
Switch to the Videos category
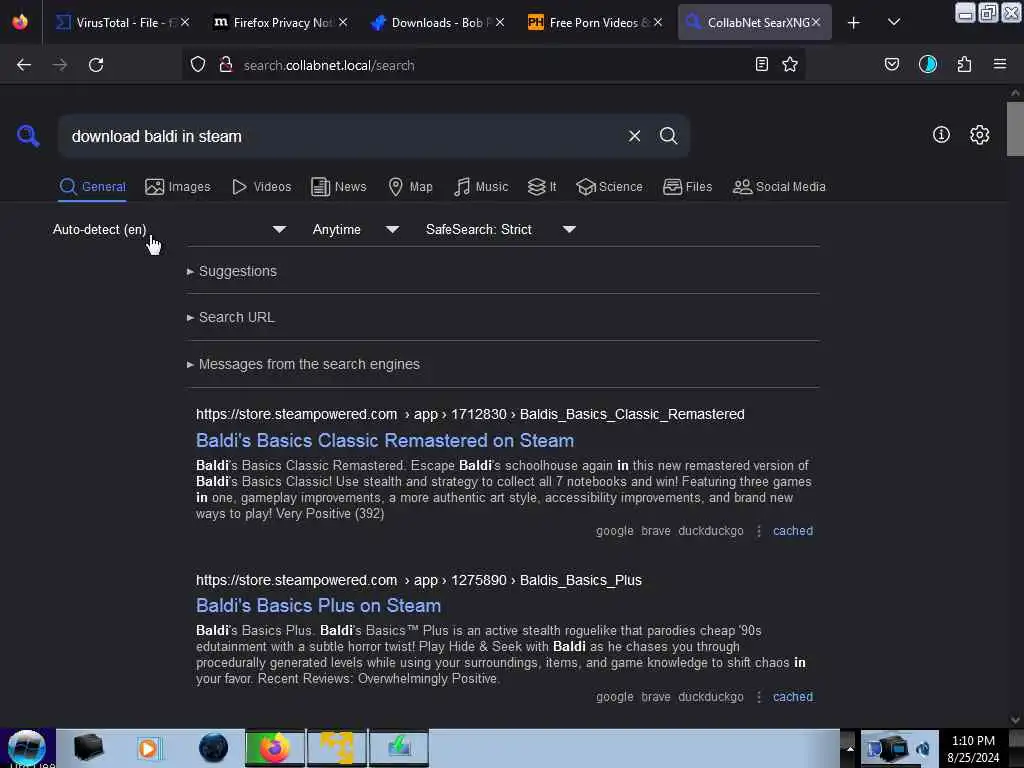click(x=261, y=187)
